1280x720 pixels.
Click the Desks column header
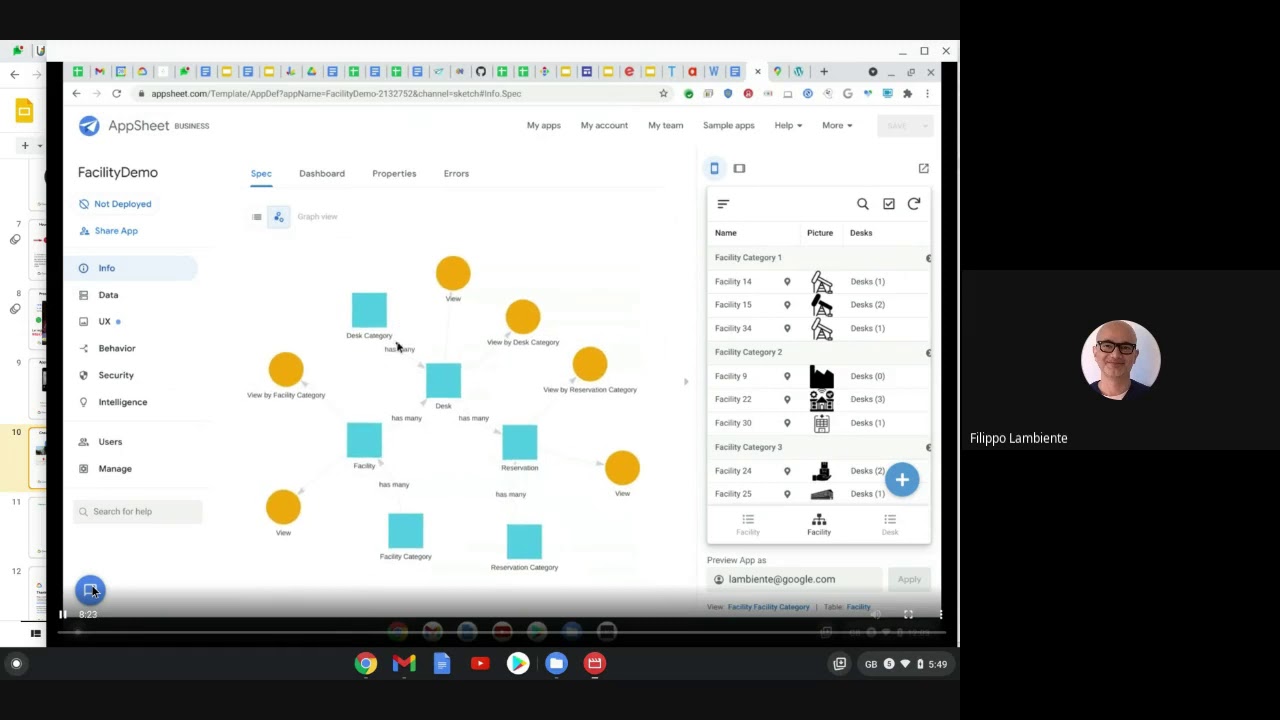(x=861, y=233)
